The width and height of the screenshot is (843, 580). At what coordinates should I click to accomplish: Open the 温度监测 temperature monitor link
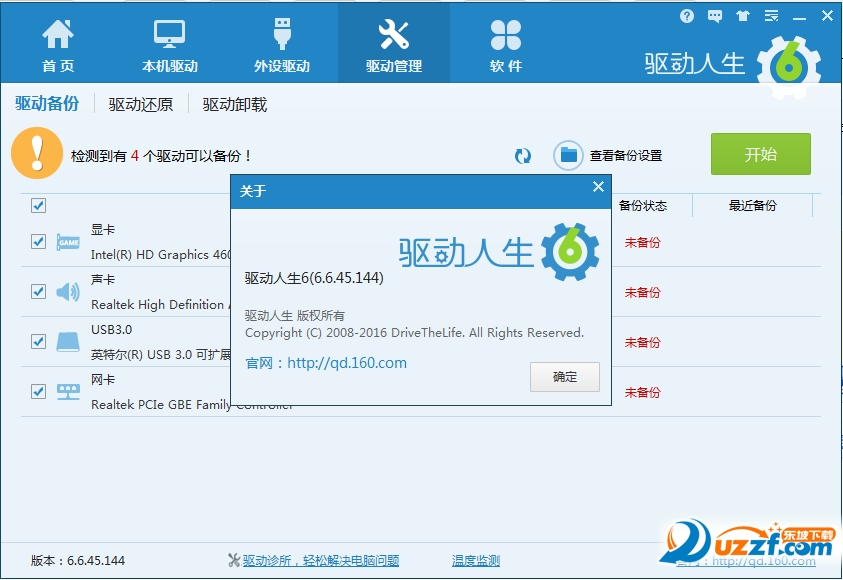pyautogui.click(x=476, y=561)
